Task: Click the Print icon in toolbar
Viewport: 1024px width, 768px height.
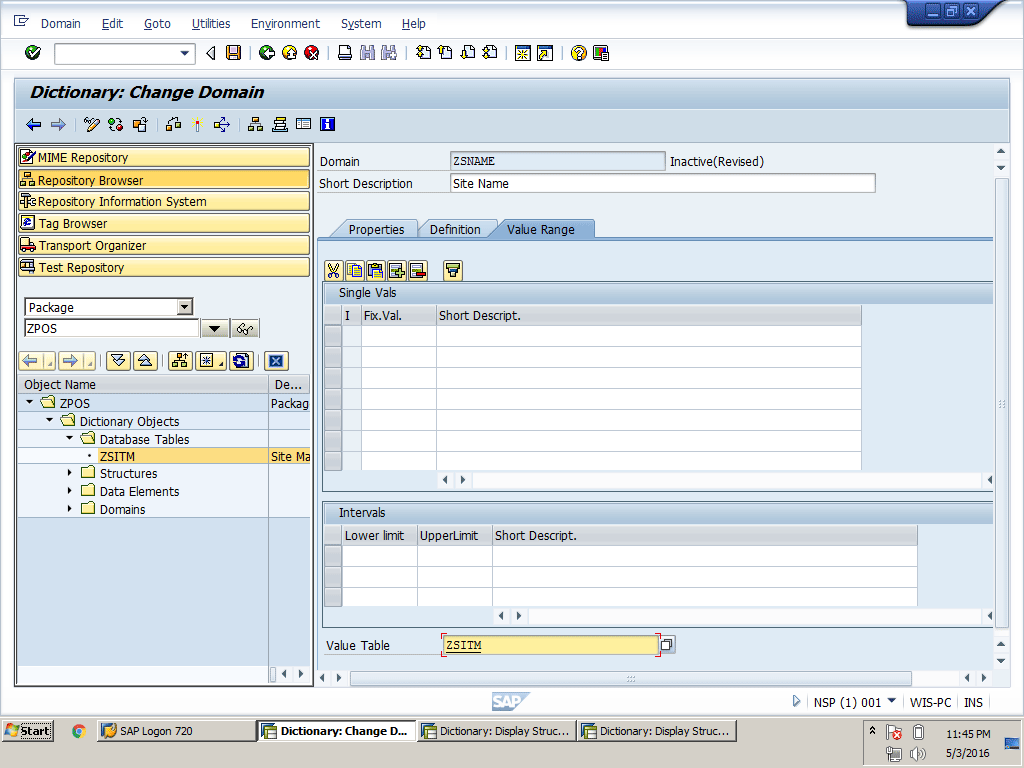Action: coord(344,53)
